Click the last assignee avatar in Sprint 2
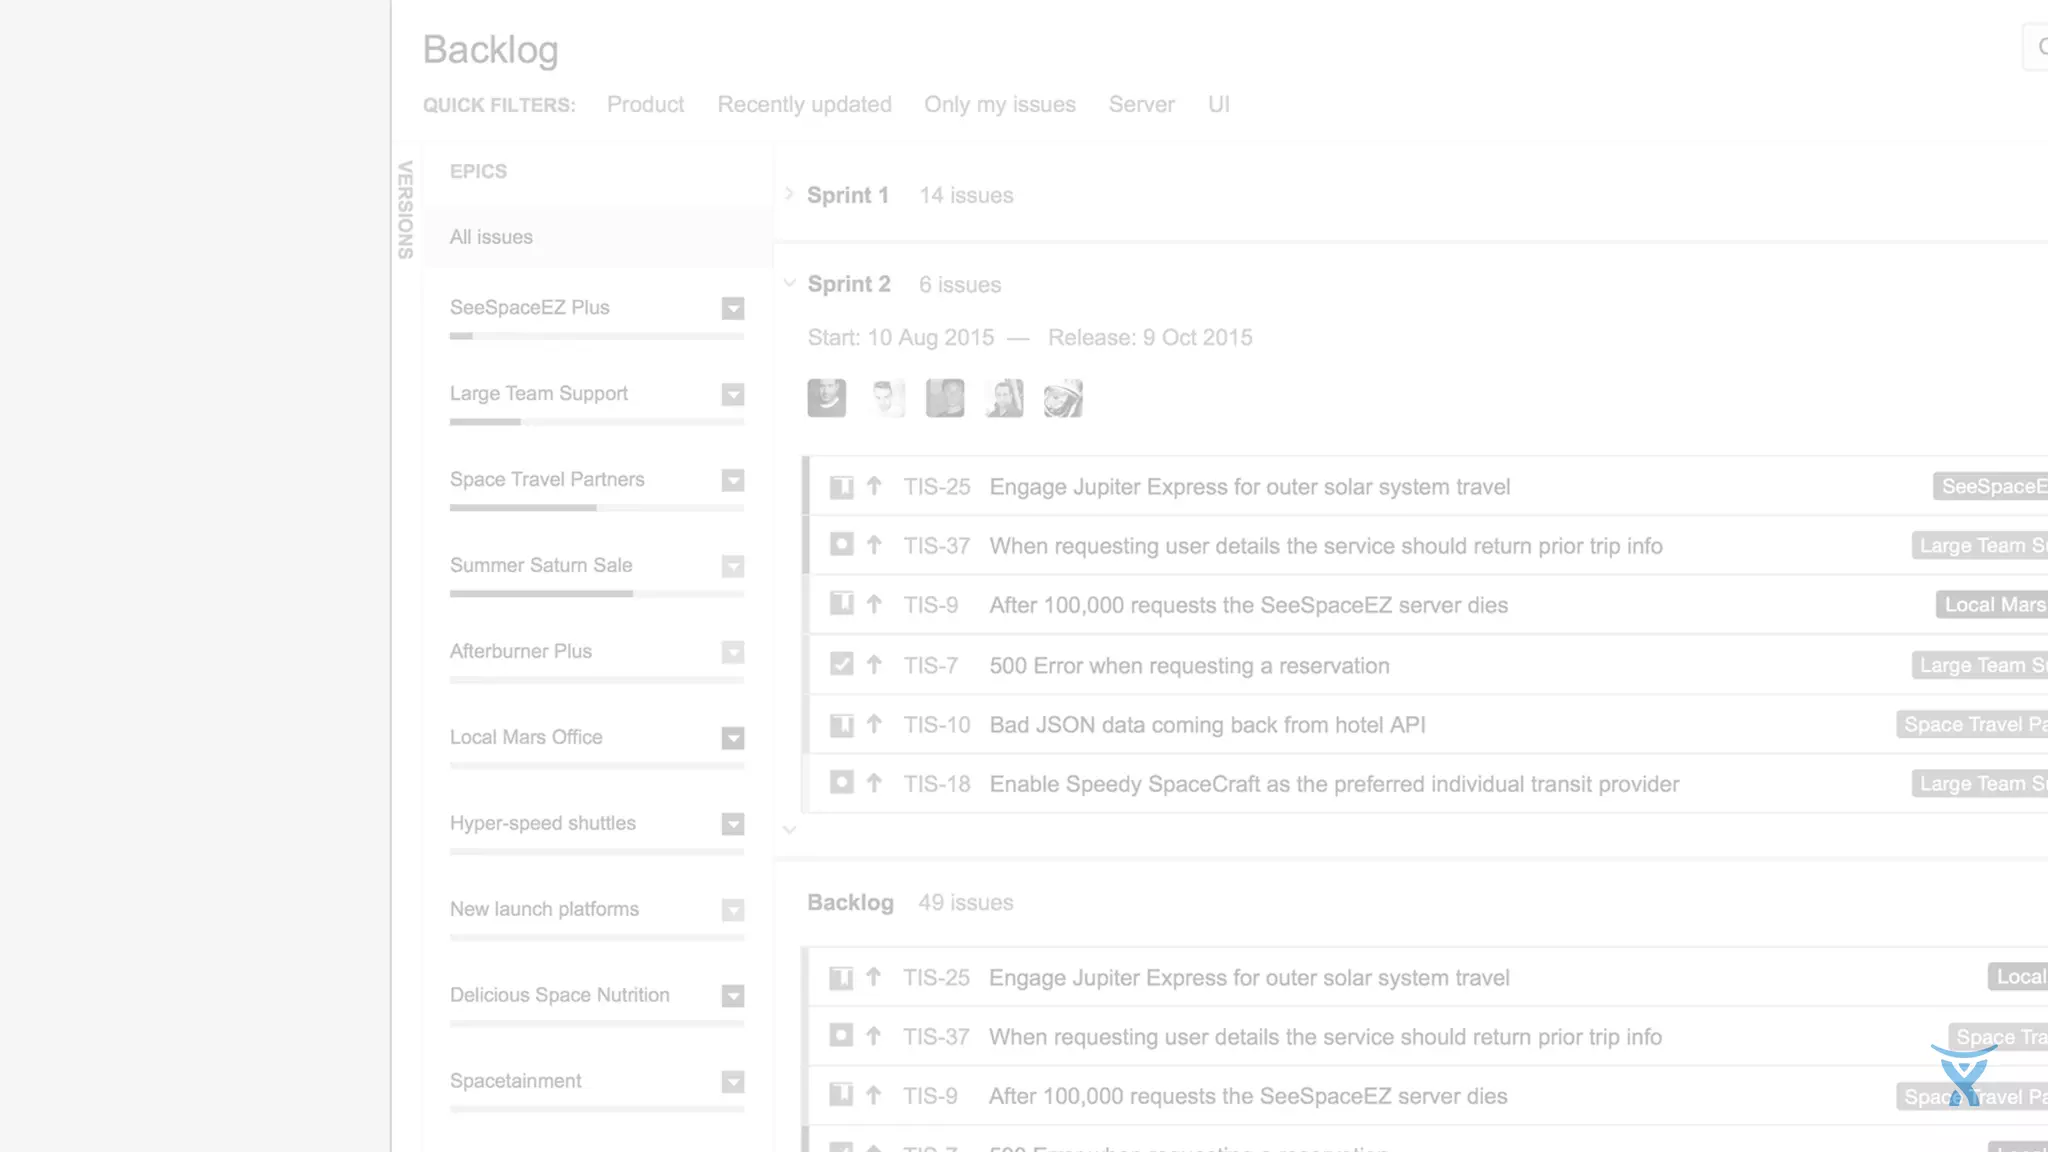Screen dimensions: 2048x1152 click(1062, 398)
